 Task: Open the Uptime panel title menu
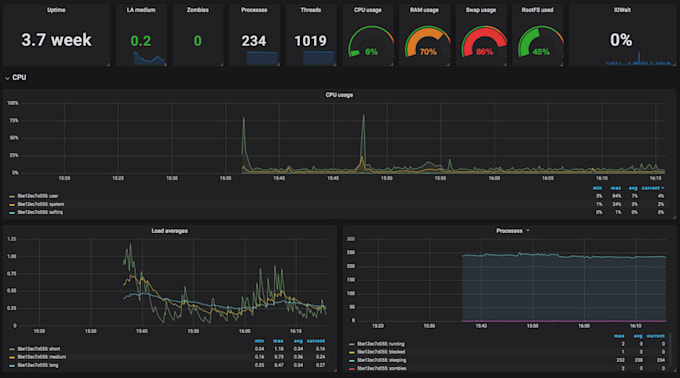coord(56,10)
